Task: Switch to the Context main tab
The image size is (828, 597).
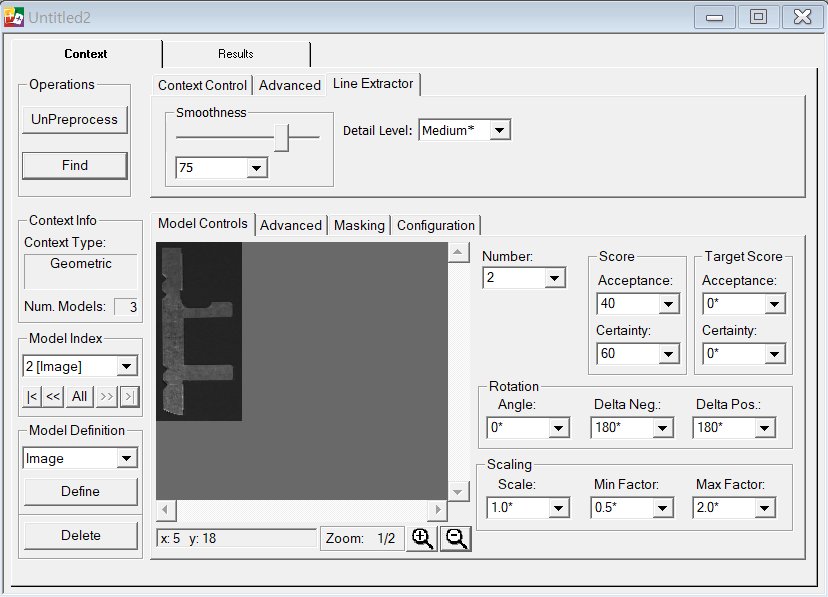Action: pos(86,54)
